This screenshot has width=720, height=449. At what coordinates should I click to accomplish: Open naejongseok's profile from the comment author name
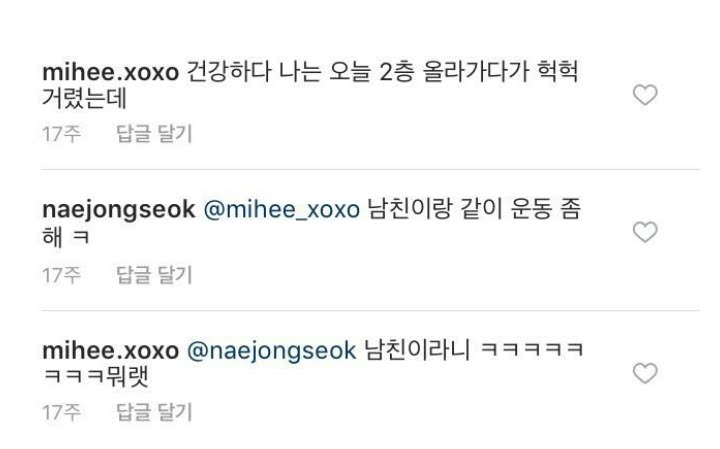point(118,210)
